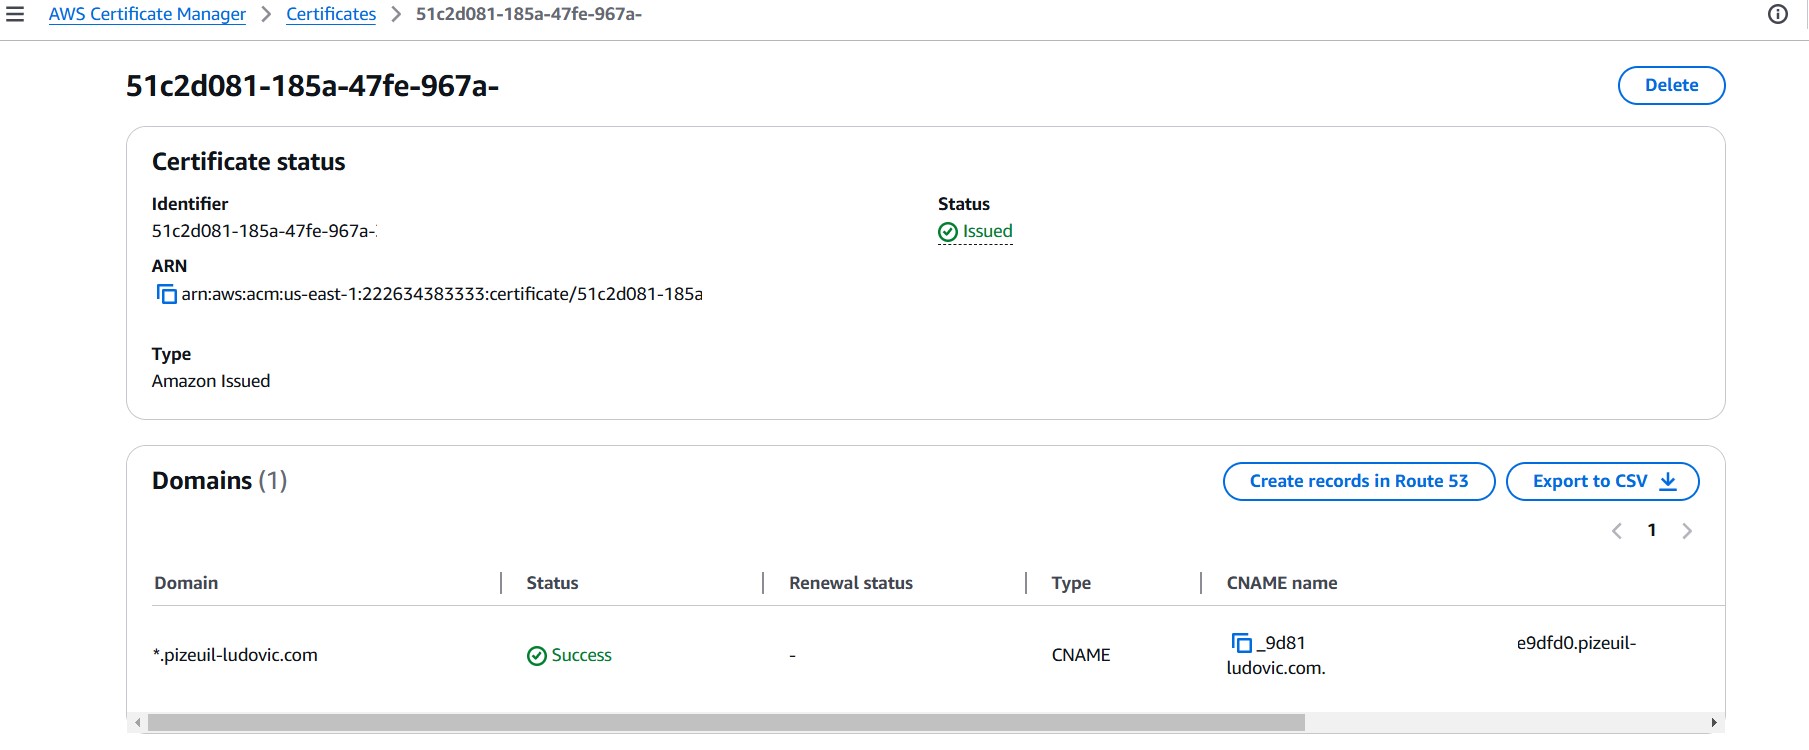Open Certificates breadcrumb link
The image size is (1809, 750).
(x=331, y=14)
